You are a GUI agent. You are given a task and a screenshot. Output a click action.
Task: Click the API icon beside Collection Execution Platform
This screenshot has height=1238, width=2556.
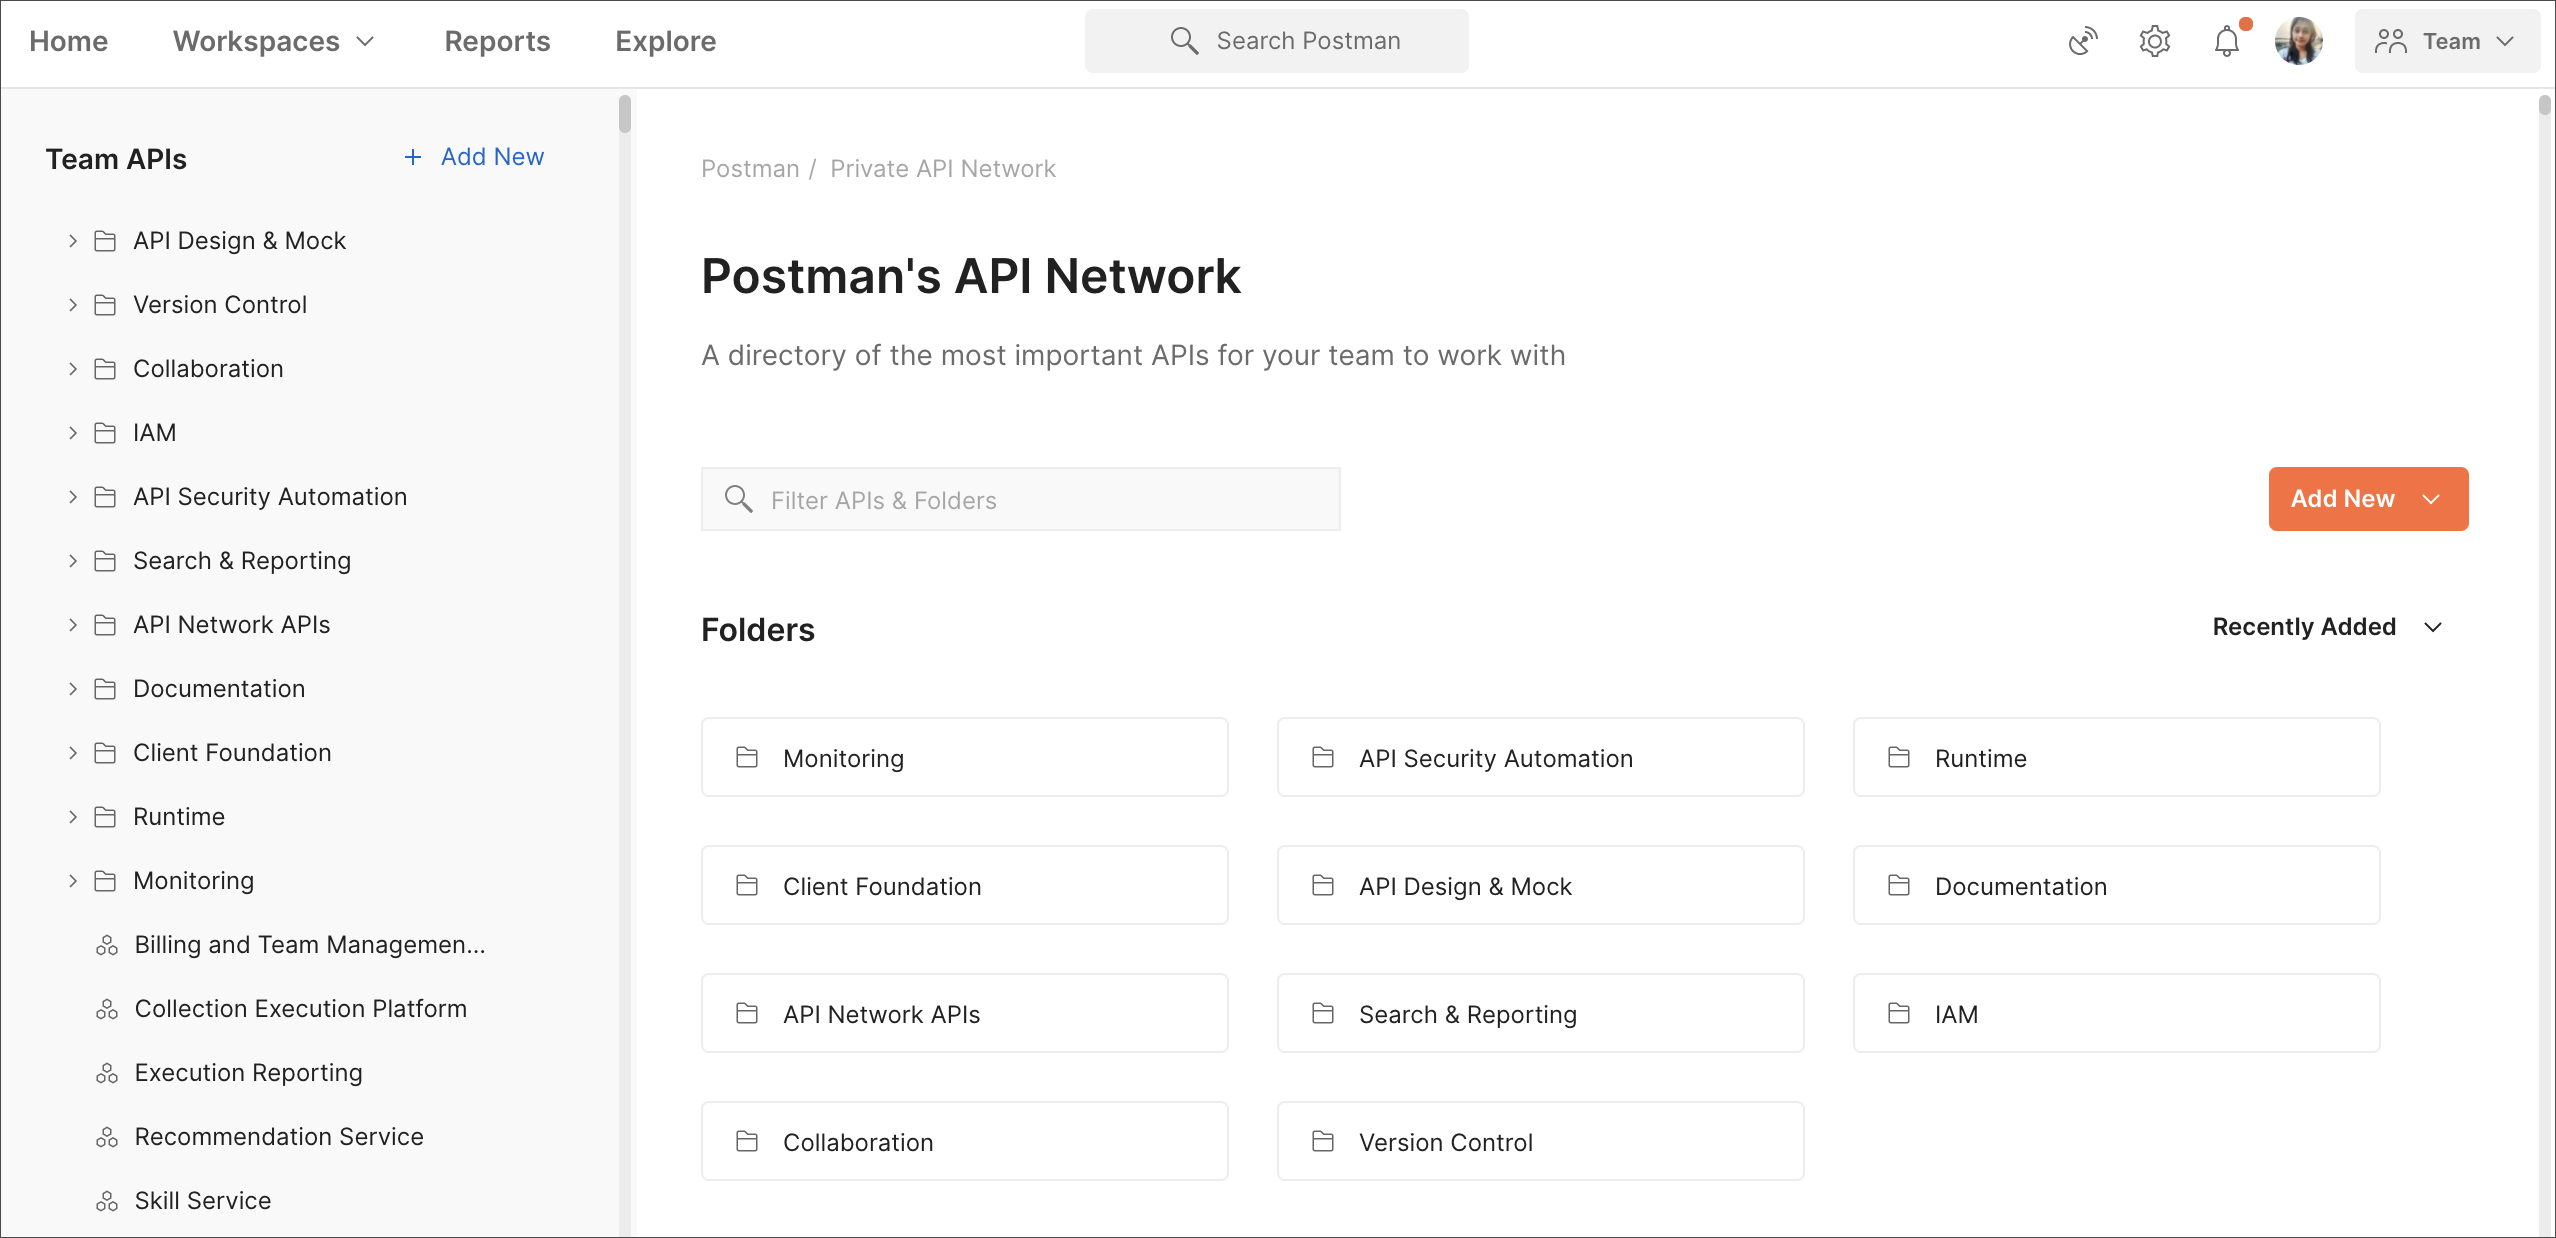point(107,1009)
